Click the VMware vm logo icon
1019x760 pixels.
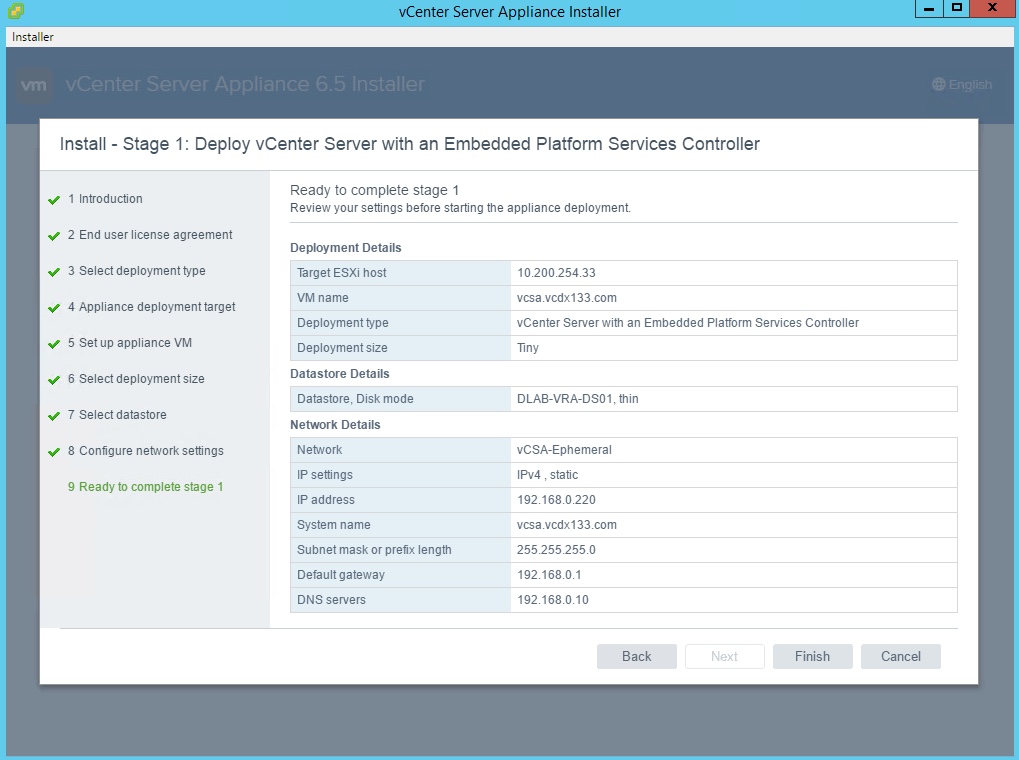click(x=34, y=85)
